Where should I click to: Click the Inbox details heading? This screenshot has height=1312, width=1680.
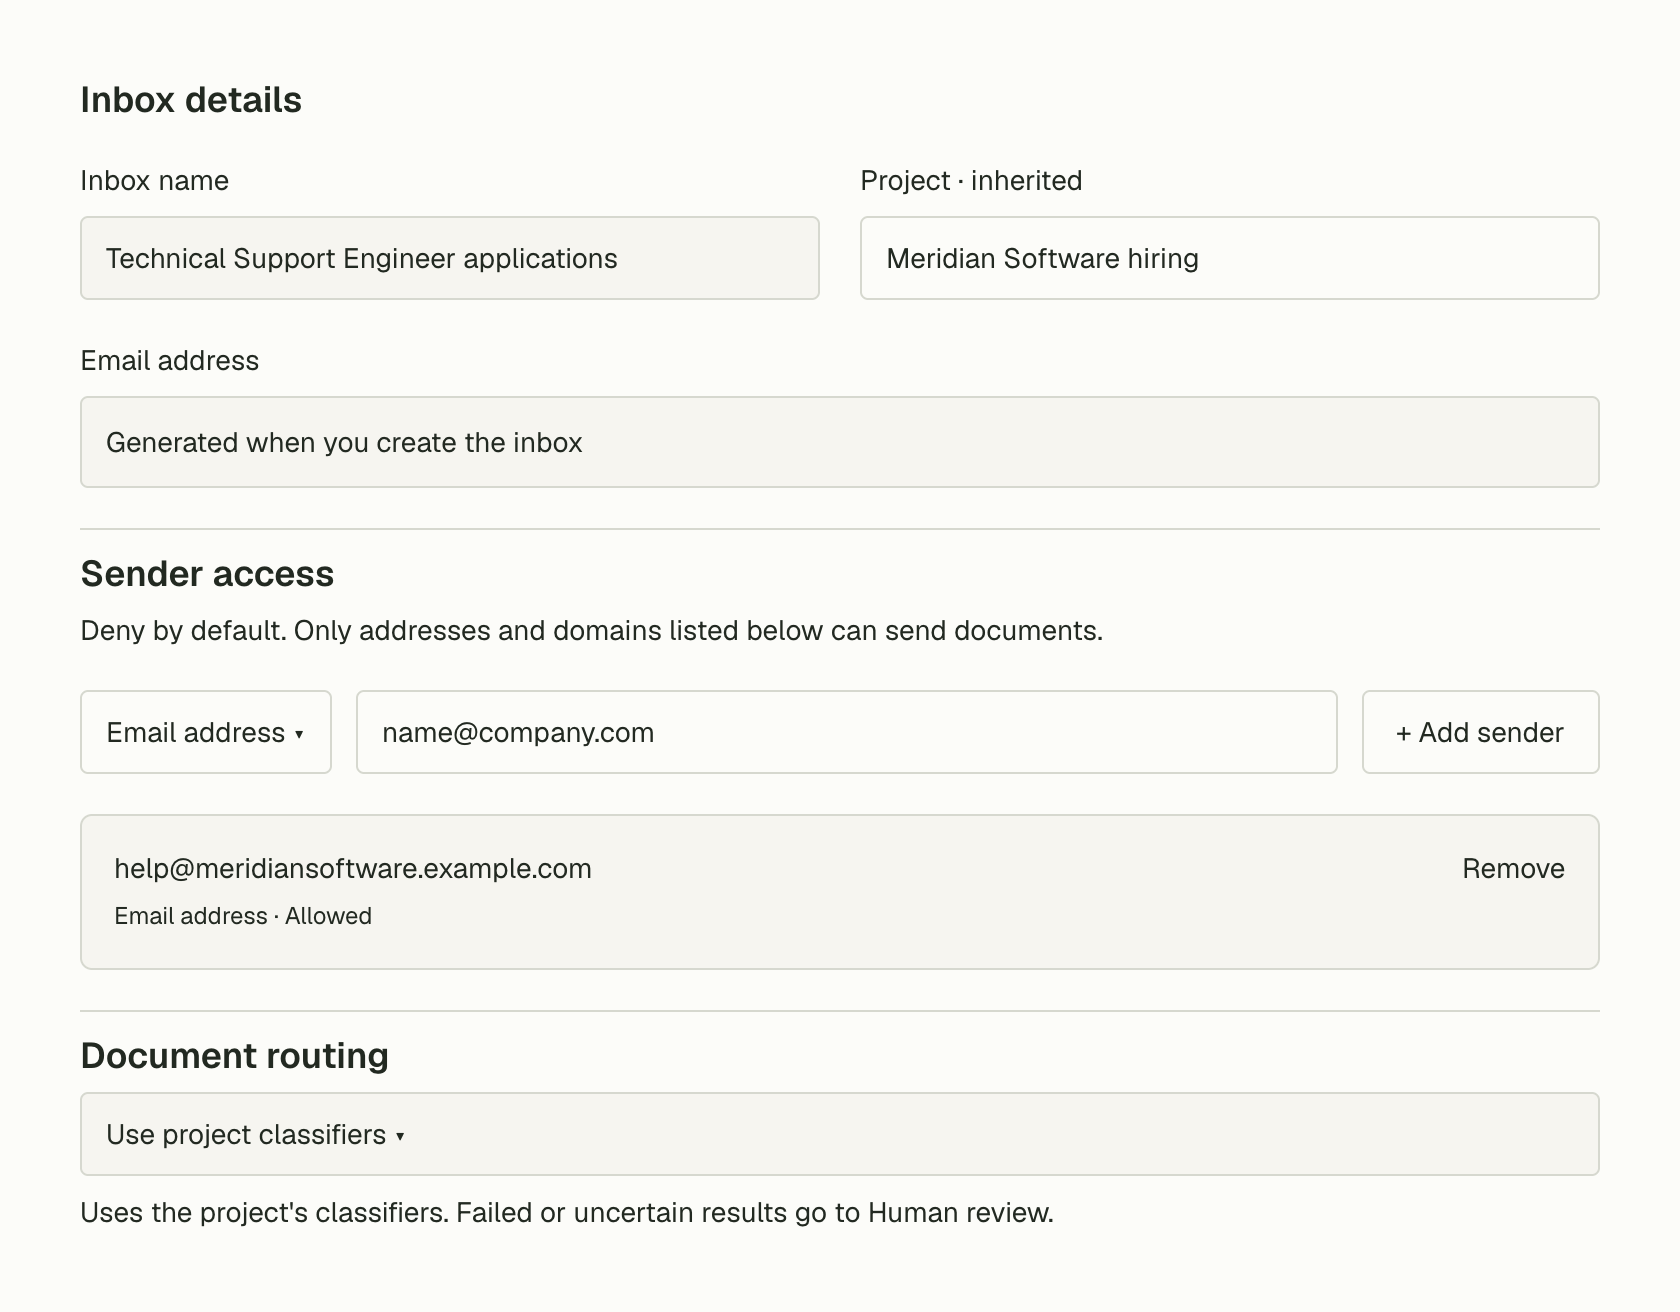click(191, 100)
